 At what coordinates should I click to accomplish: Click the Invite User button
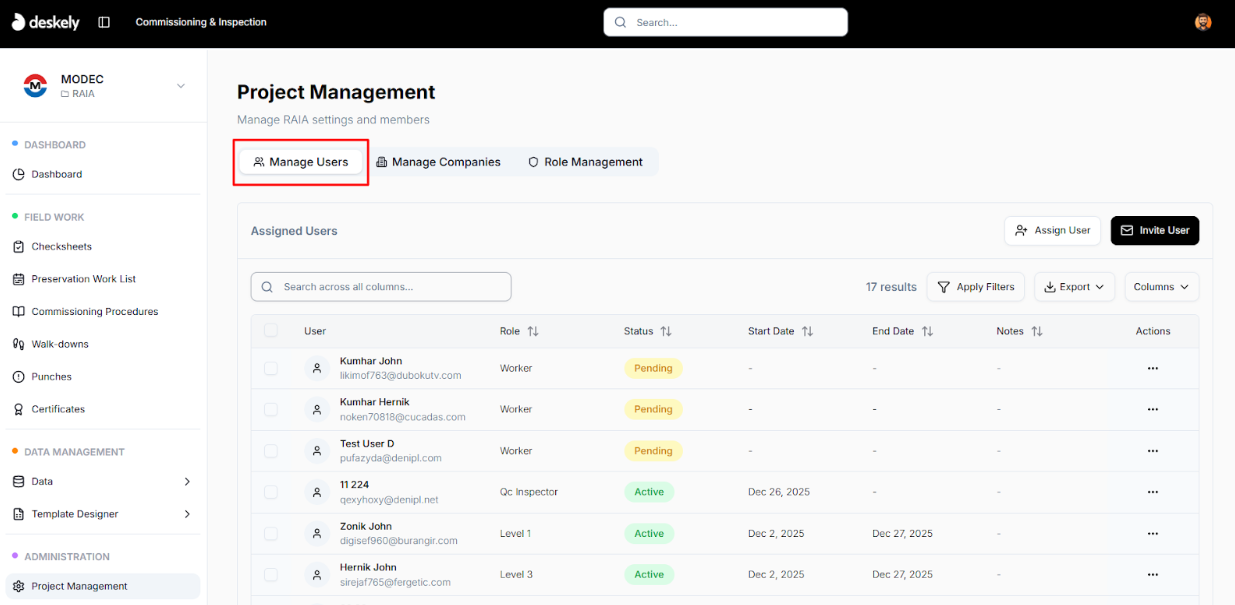coord(1154,230)
